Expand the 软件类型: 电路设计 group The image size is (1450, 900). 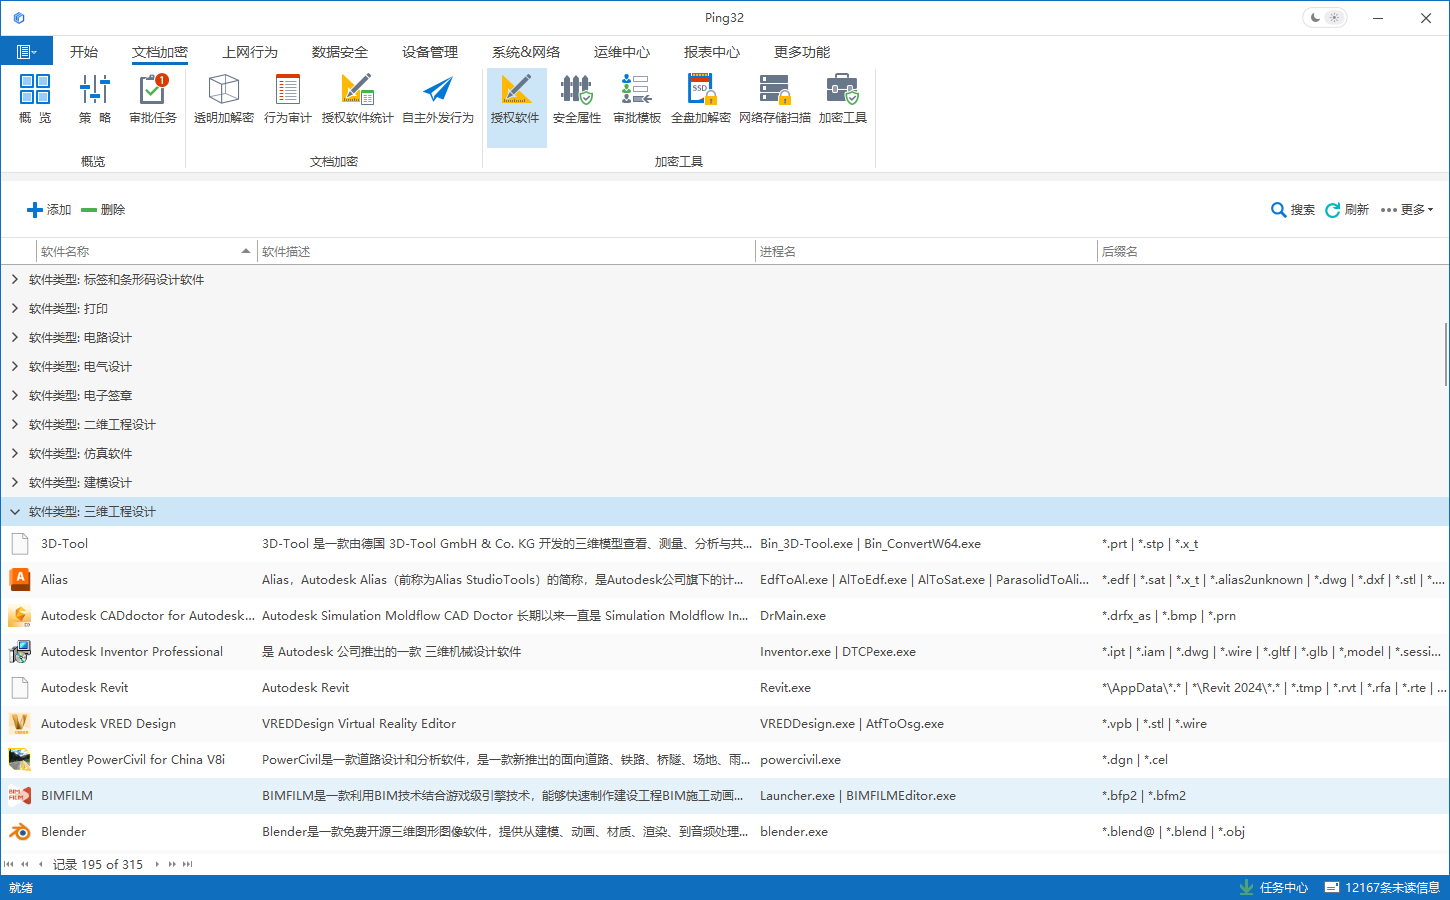click(15, 338)
